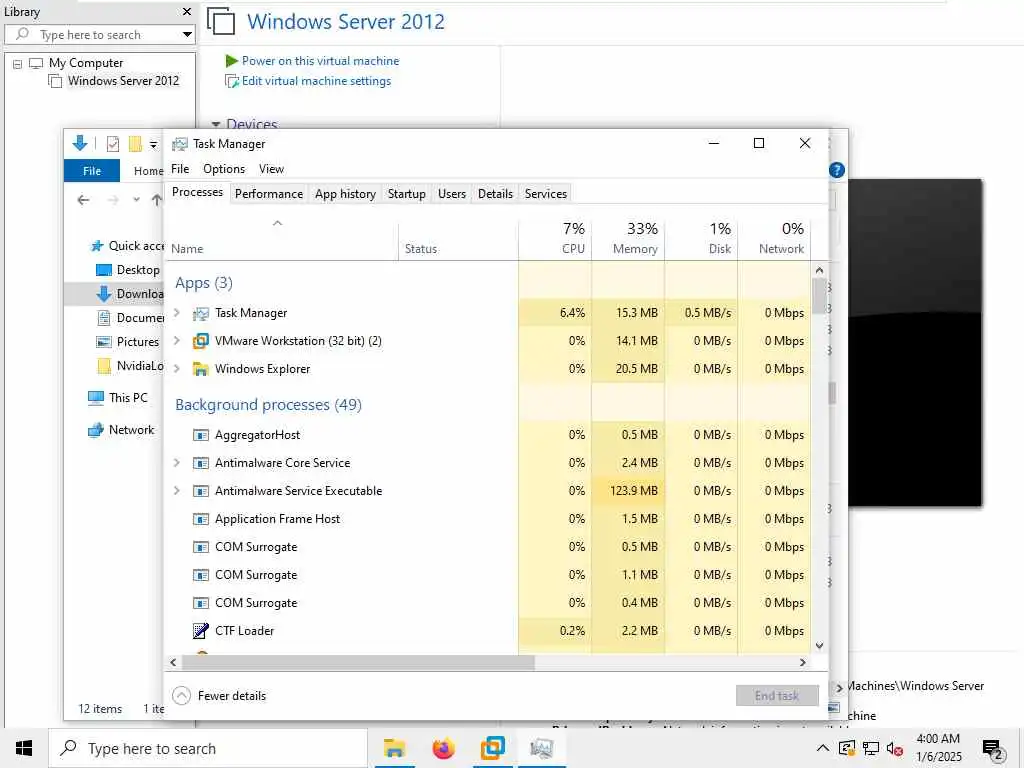Switch to the Users tab
This screenshot has width=1024, height=768.
[x=452, y=194]
